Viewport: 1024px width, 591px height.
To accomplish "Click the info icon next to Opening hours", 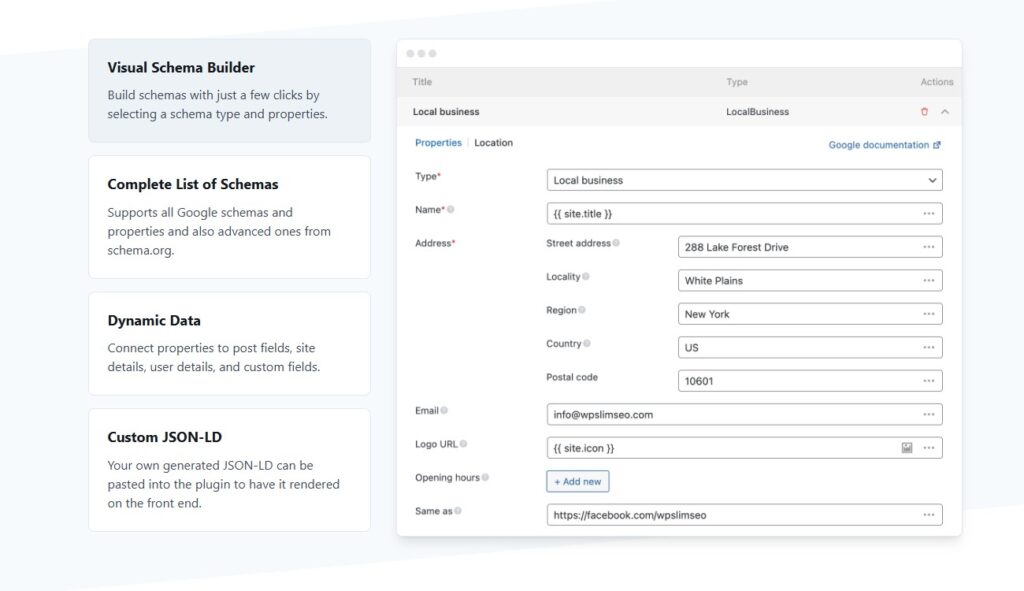I will coord(485,478).
